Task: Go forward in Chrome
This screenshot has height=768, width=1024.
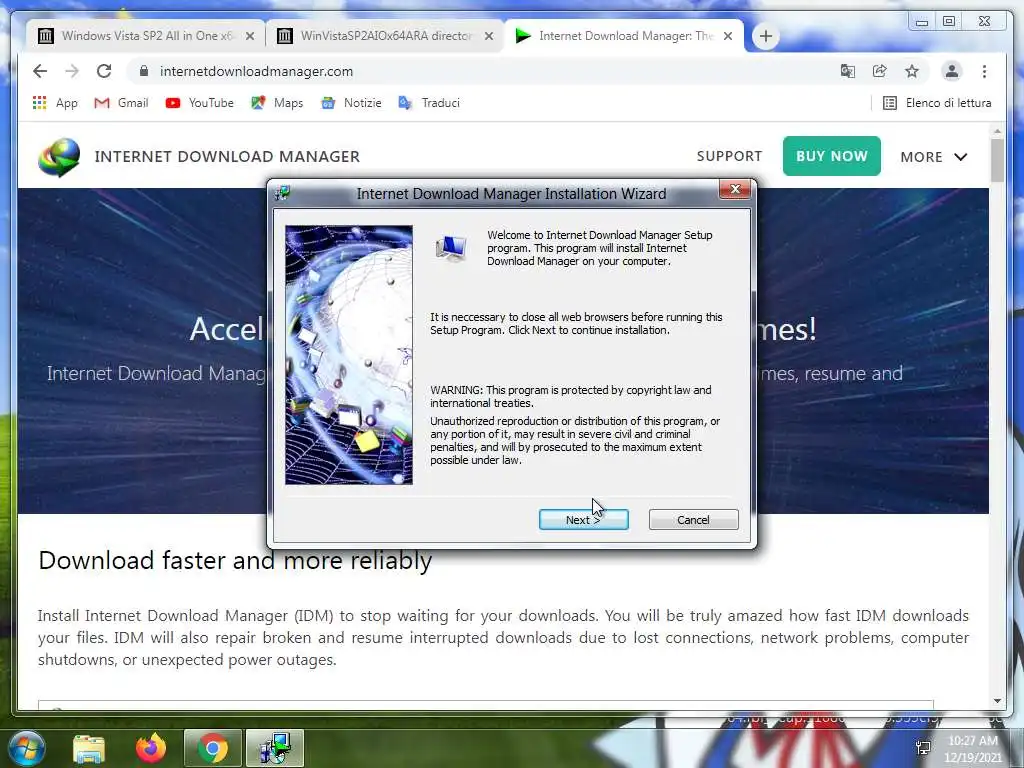Action: (x=72, y=71)
